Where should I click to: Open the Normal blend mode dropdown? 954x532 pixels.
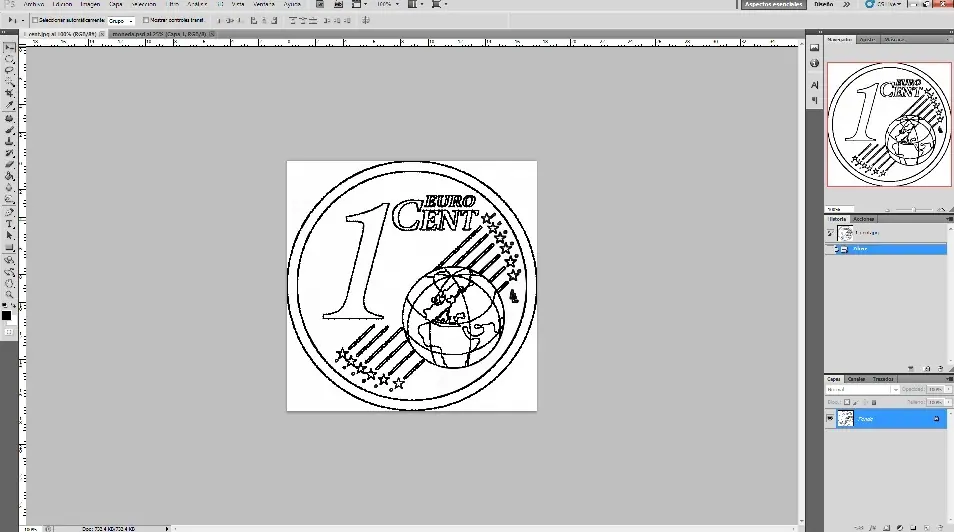[862, 390]
